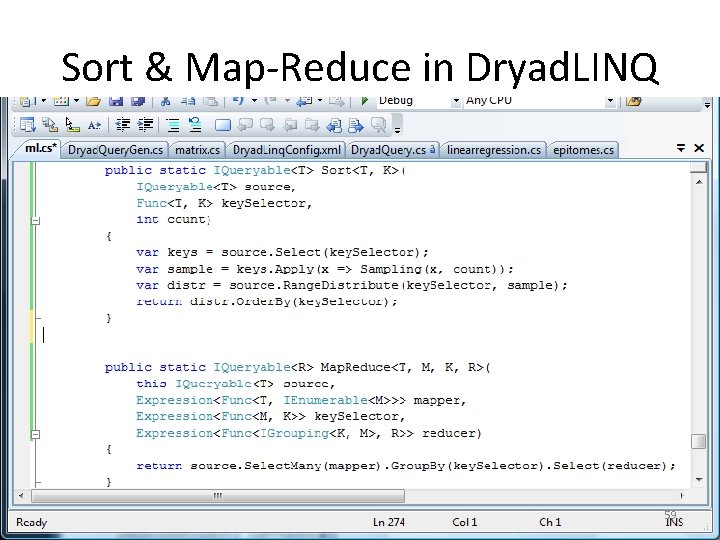Click the Navigate Forward icon

(x=336, y=101)
